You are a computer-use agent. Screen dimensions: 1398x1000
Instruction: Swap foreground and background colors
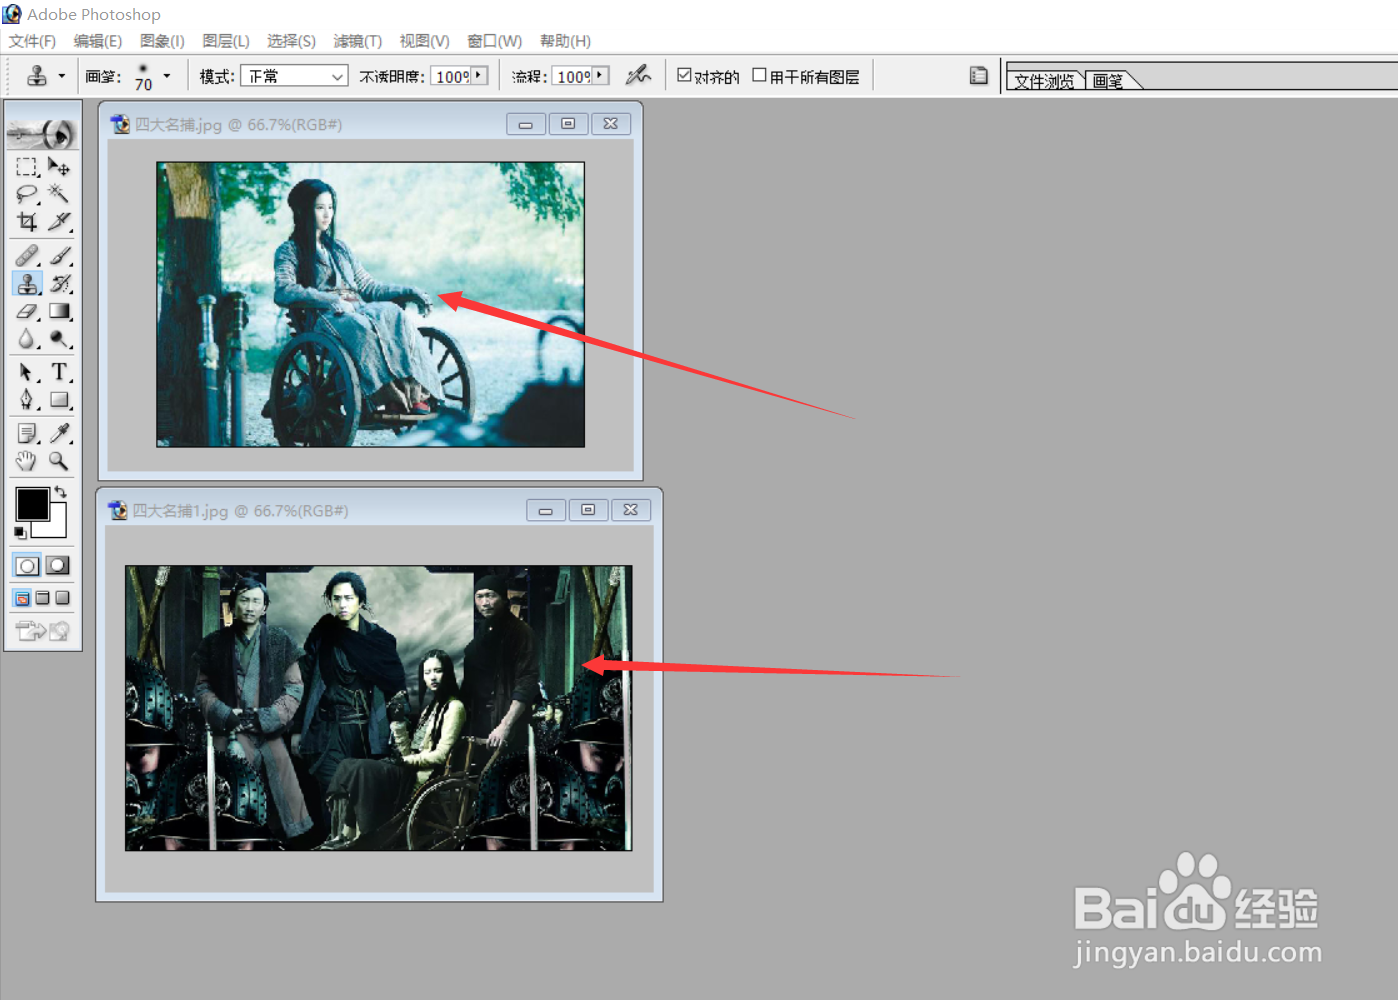click(61, 491)
